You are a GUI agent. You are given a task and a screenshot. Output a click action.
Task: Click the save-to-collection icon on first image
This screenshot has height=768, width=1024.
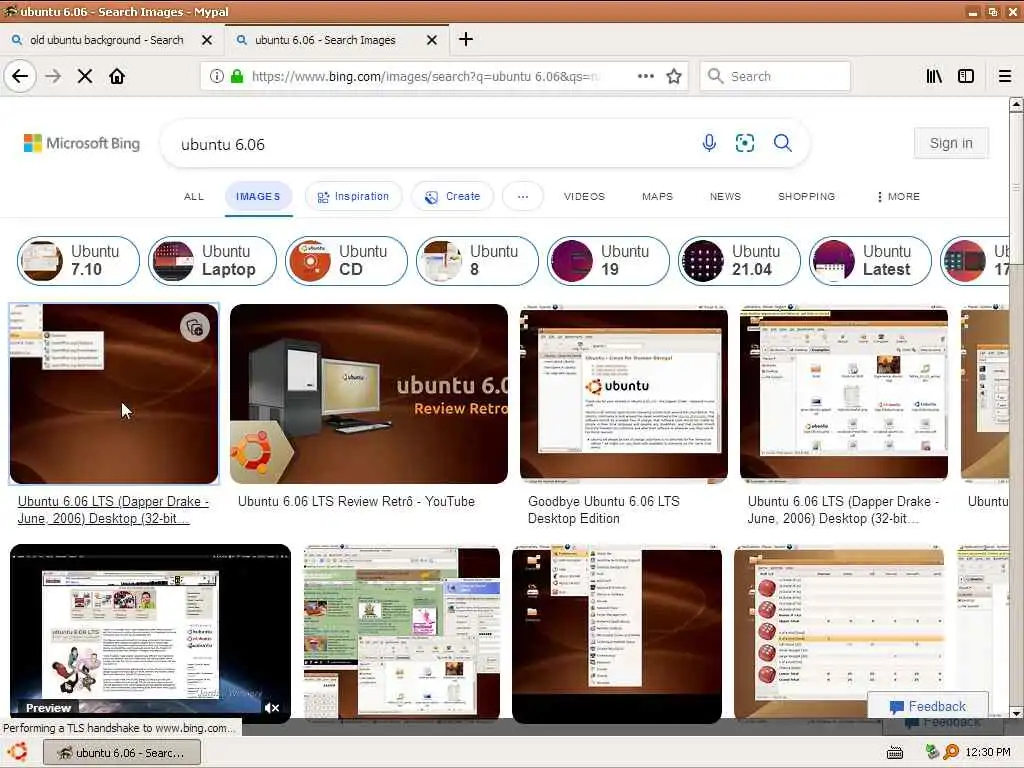195,327
